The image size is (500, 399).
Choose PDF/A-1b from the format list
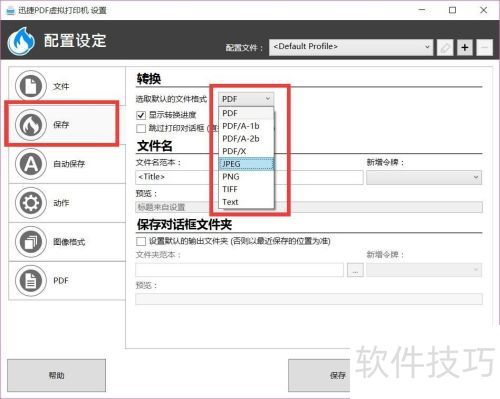246,126
